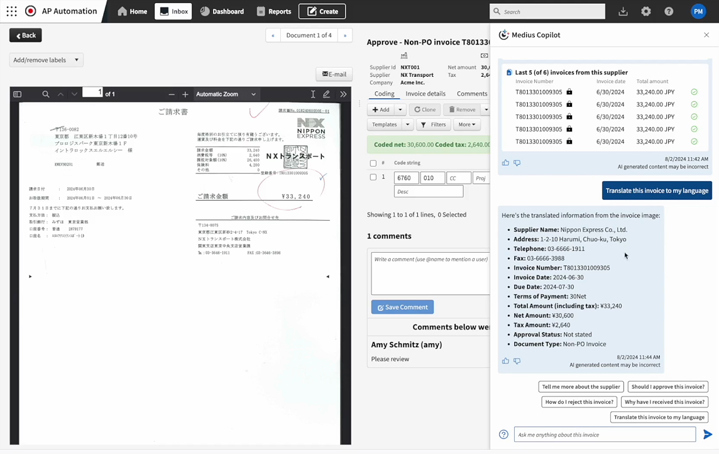Send the Copilot message with arrow icon

point(708,434)
